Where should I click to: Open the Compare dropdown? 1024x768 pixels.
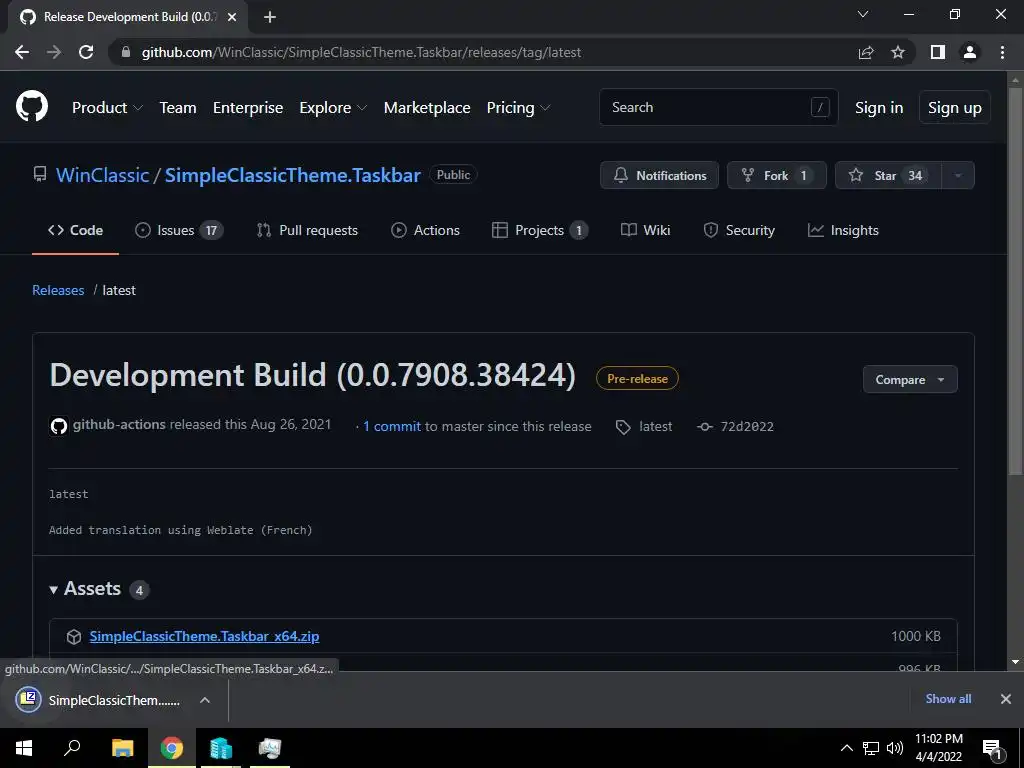click(x=910, y=379)
